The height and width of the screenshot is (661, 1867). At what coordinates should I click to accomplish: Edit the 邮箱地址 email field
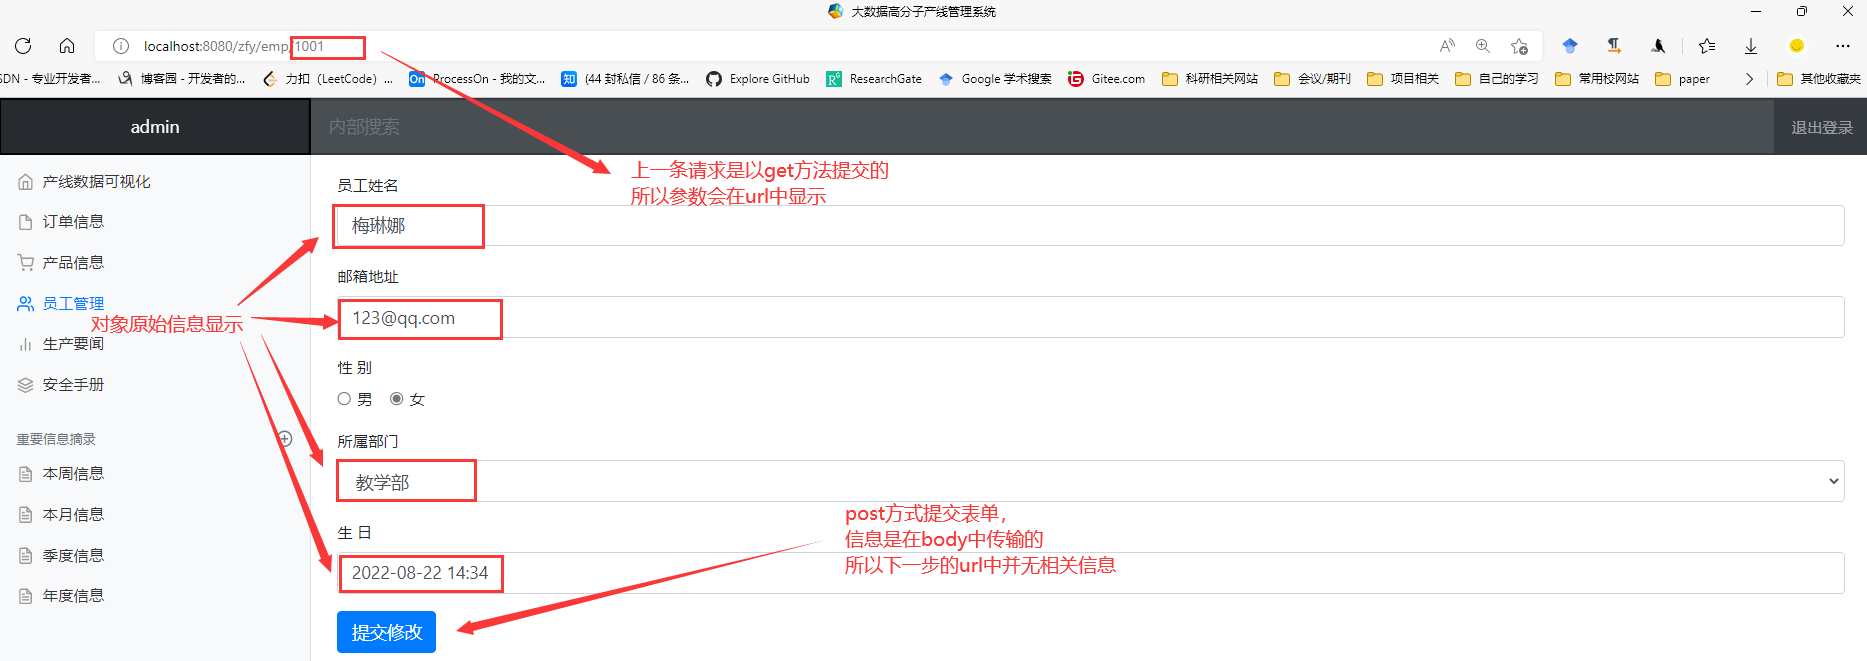1091,318
